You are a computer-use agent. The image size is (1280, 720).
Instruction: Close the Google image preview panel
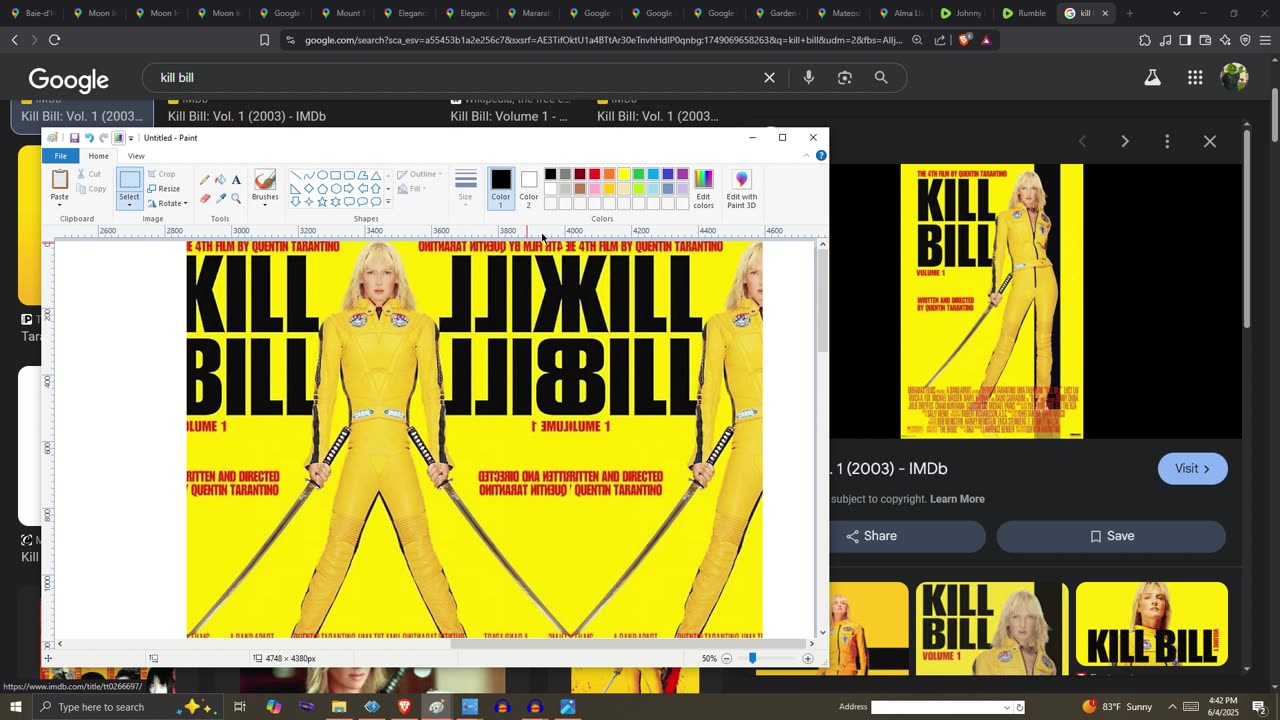(x=1210, y=141)
